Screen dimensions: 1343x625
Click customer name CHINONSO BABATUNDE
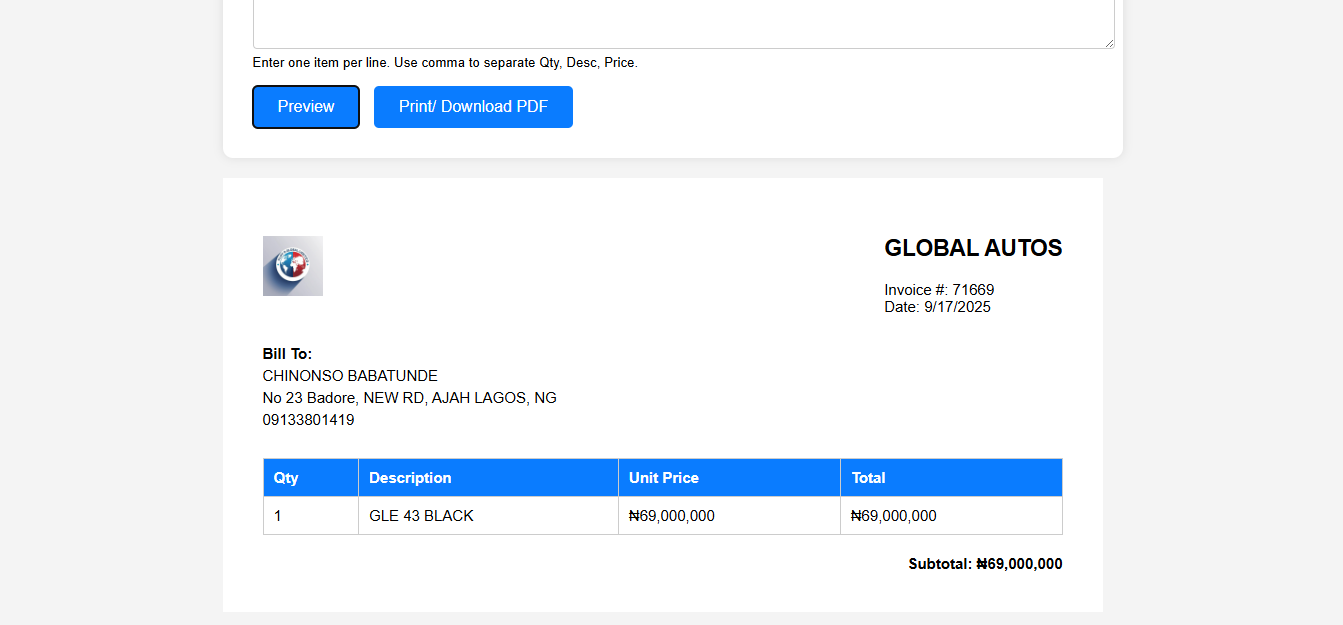tap(350, 376)
